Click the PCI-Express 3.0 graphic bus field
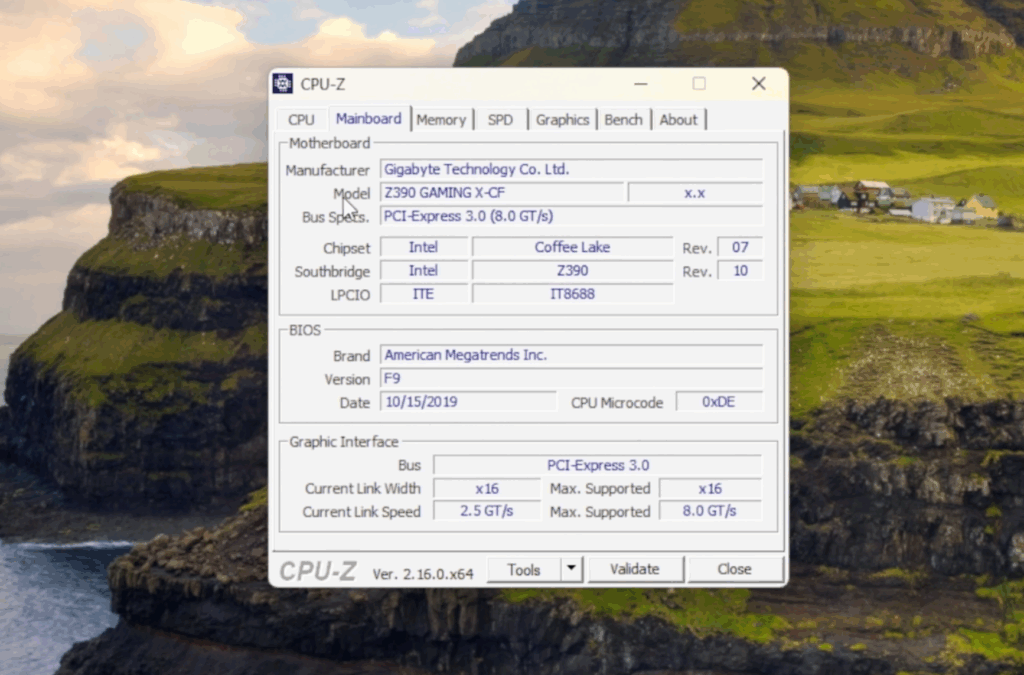 pyautogui.click(x=598, y=465)
